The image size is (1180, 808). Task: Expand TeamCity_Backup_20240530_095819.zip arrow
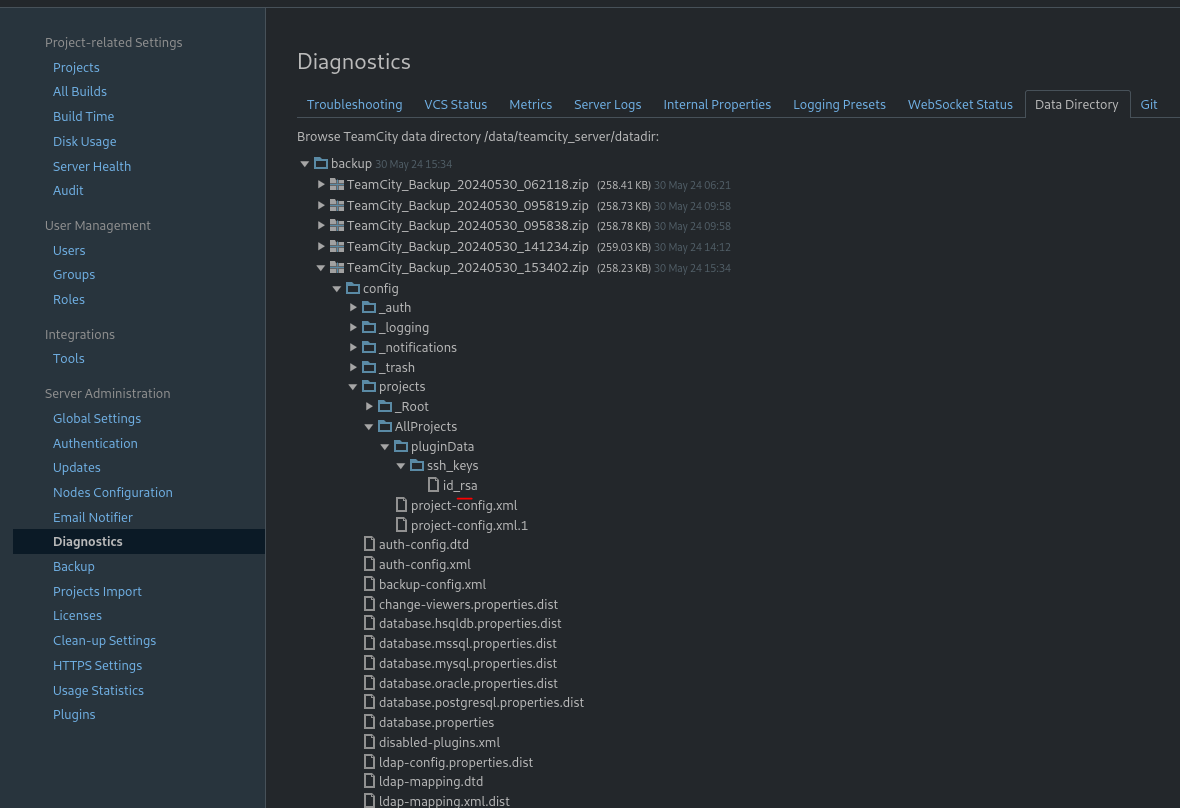coord(321,205)
